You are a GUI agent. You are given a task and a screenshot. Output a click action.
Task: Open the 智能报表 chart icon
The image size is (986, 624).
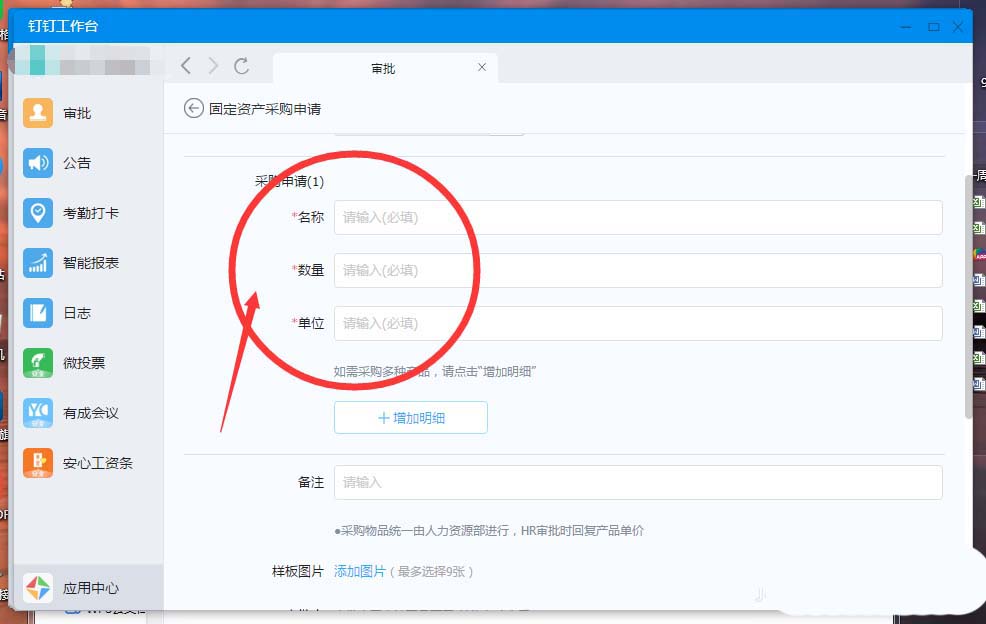[38, 263]
